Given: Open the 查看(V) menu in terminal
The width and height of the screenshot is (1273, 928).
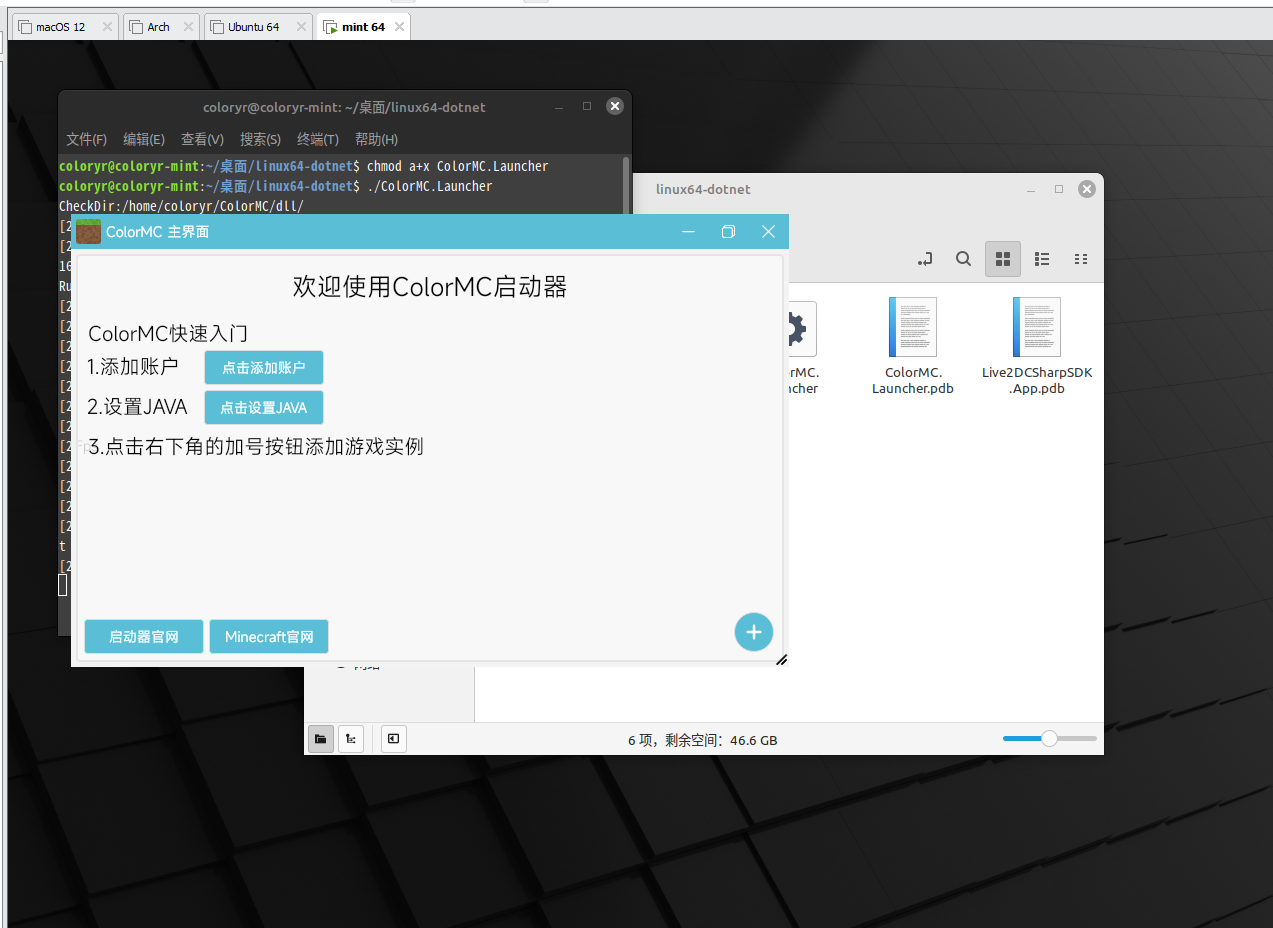Looking at the screenshot, I should (202, 139).
